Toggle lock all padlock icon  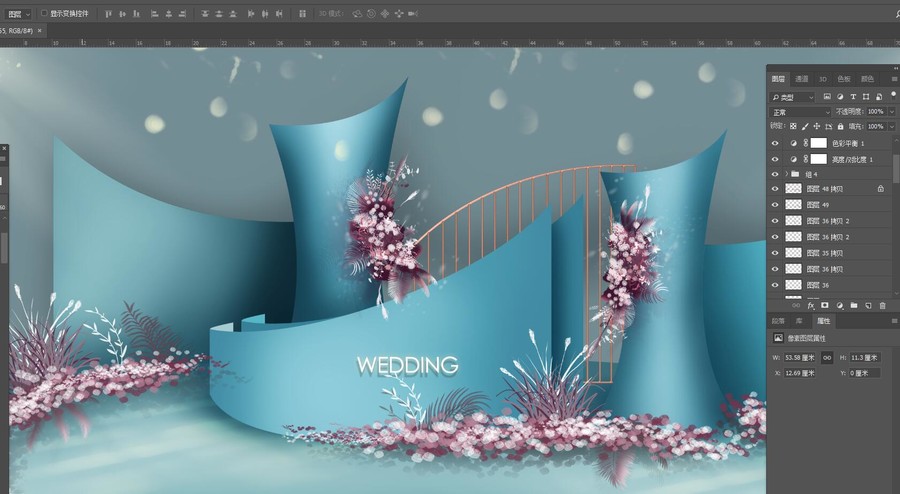click(840, 126)
